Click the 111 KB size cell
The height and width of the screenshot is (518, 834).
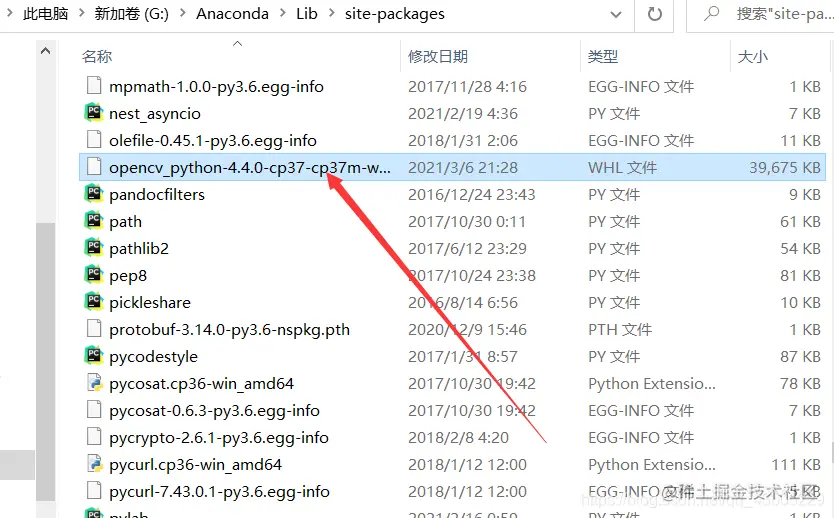click(796, 465)
